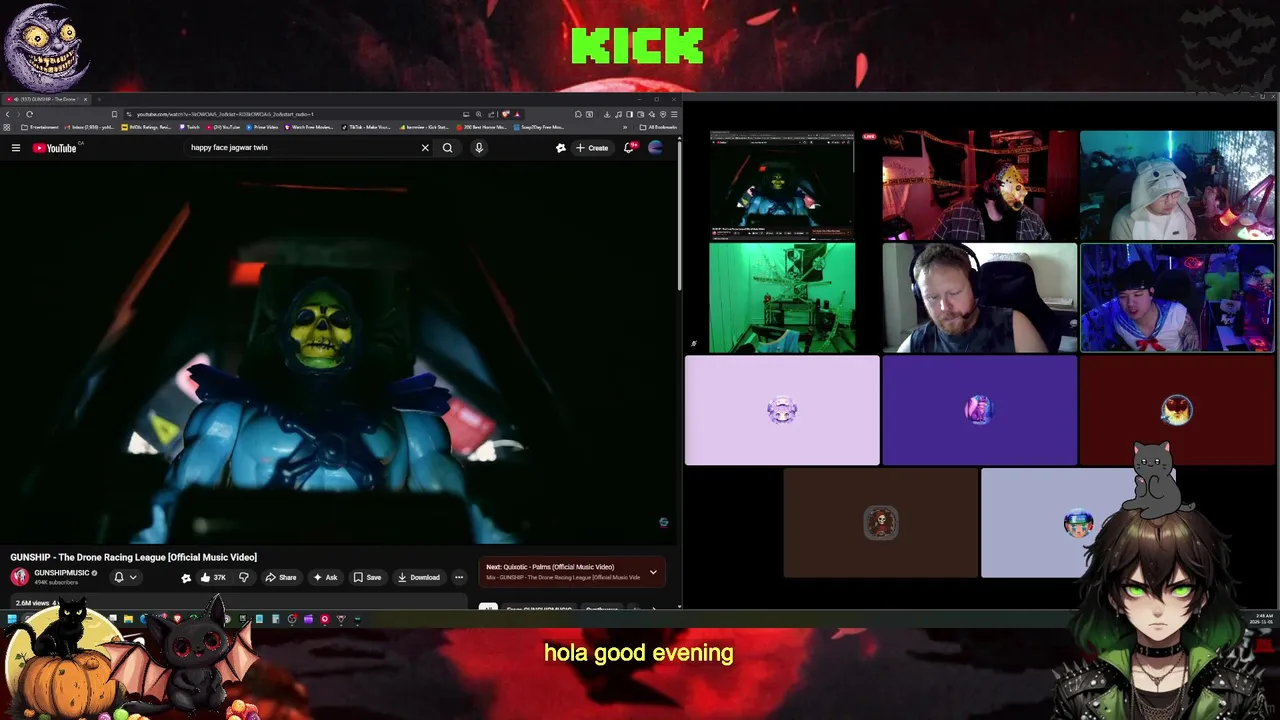Viewport: 1280px width, 720px height.
Task: Click the bookmark icon in address bar
Action: pos(114,114)
